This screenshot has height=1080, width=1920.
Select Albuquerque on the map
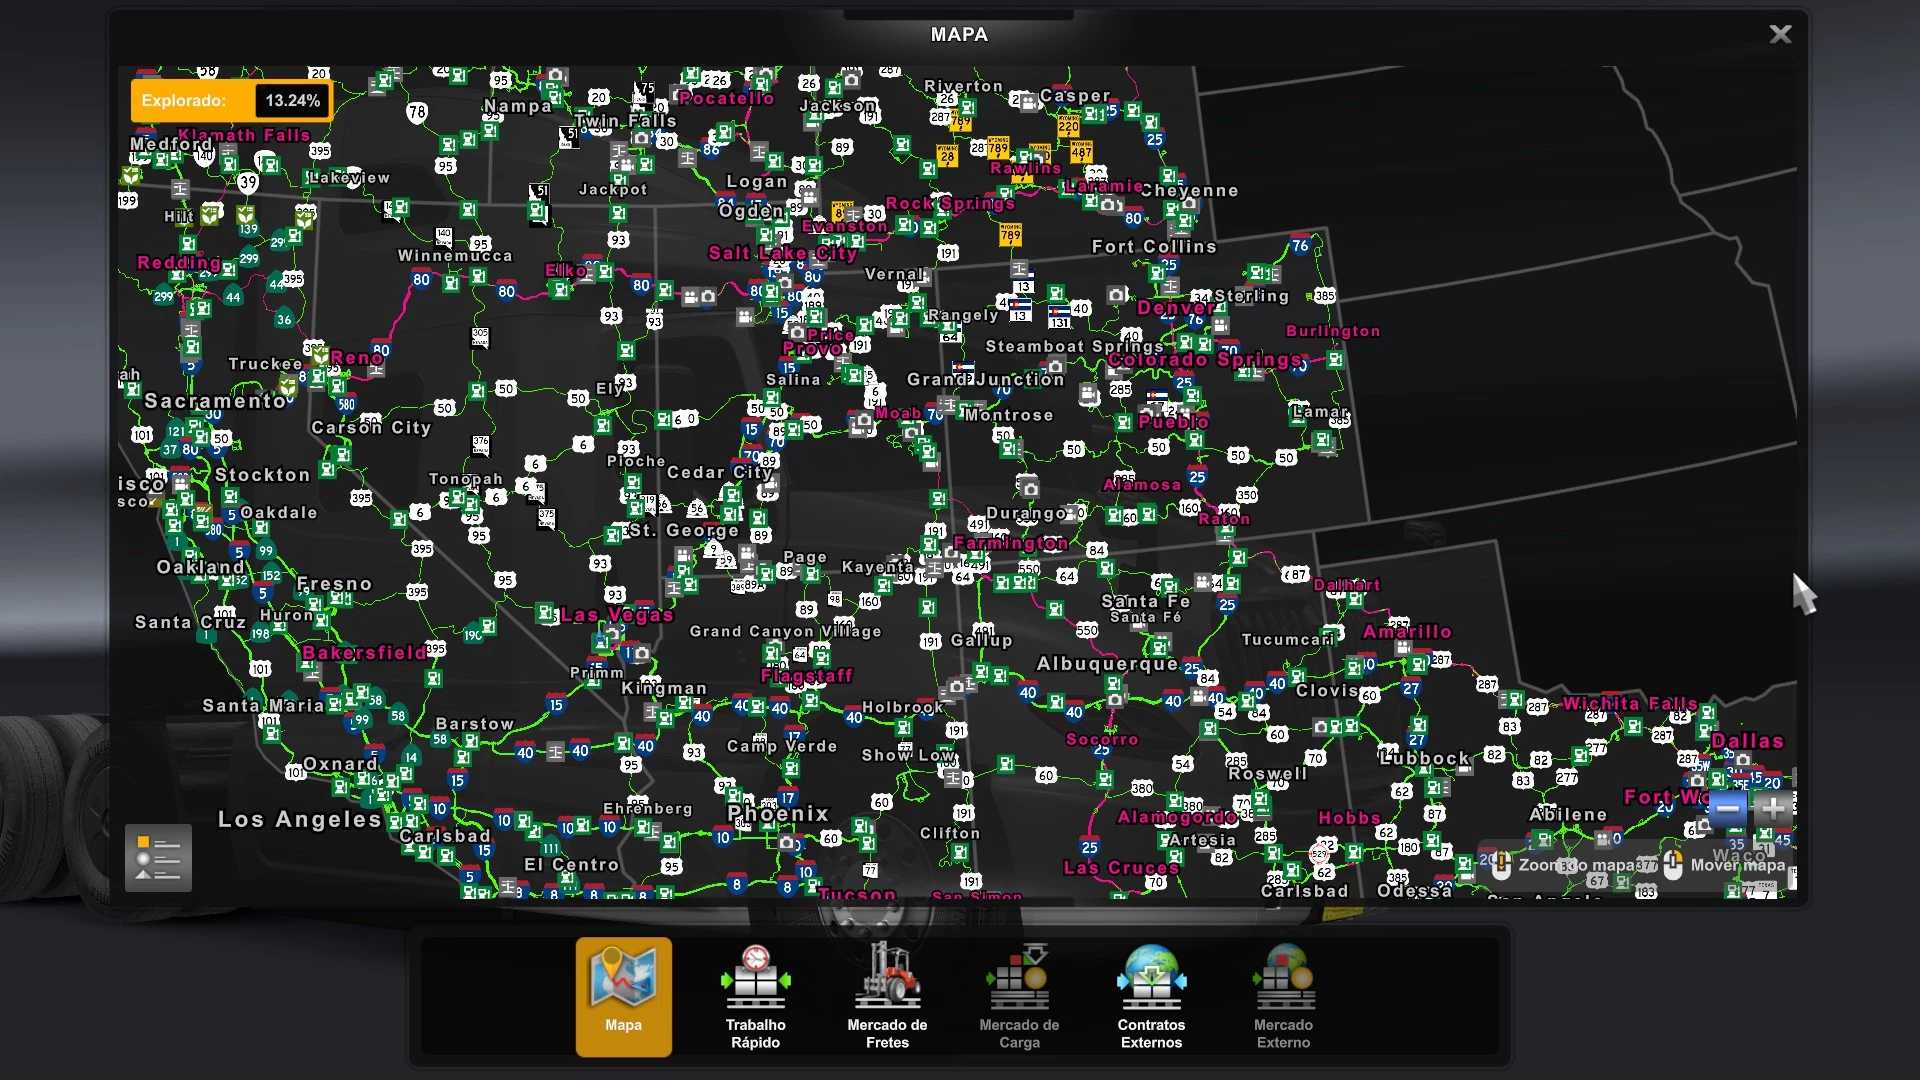coord(1107,664)
